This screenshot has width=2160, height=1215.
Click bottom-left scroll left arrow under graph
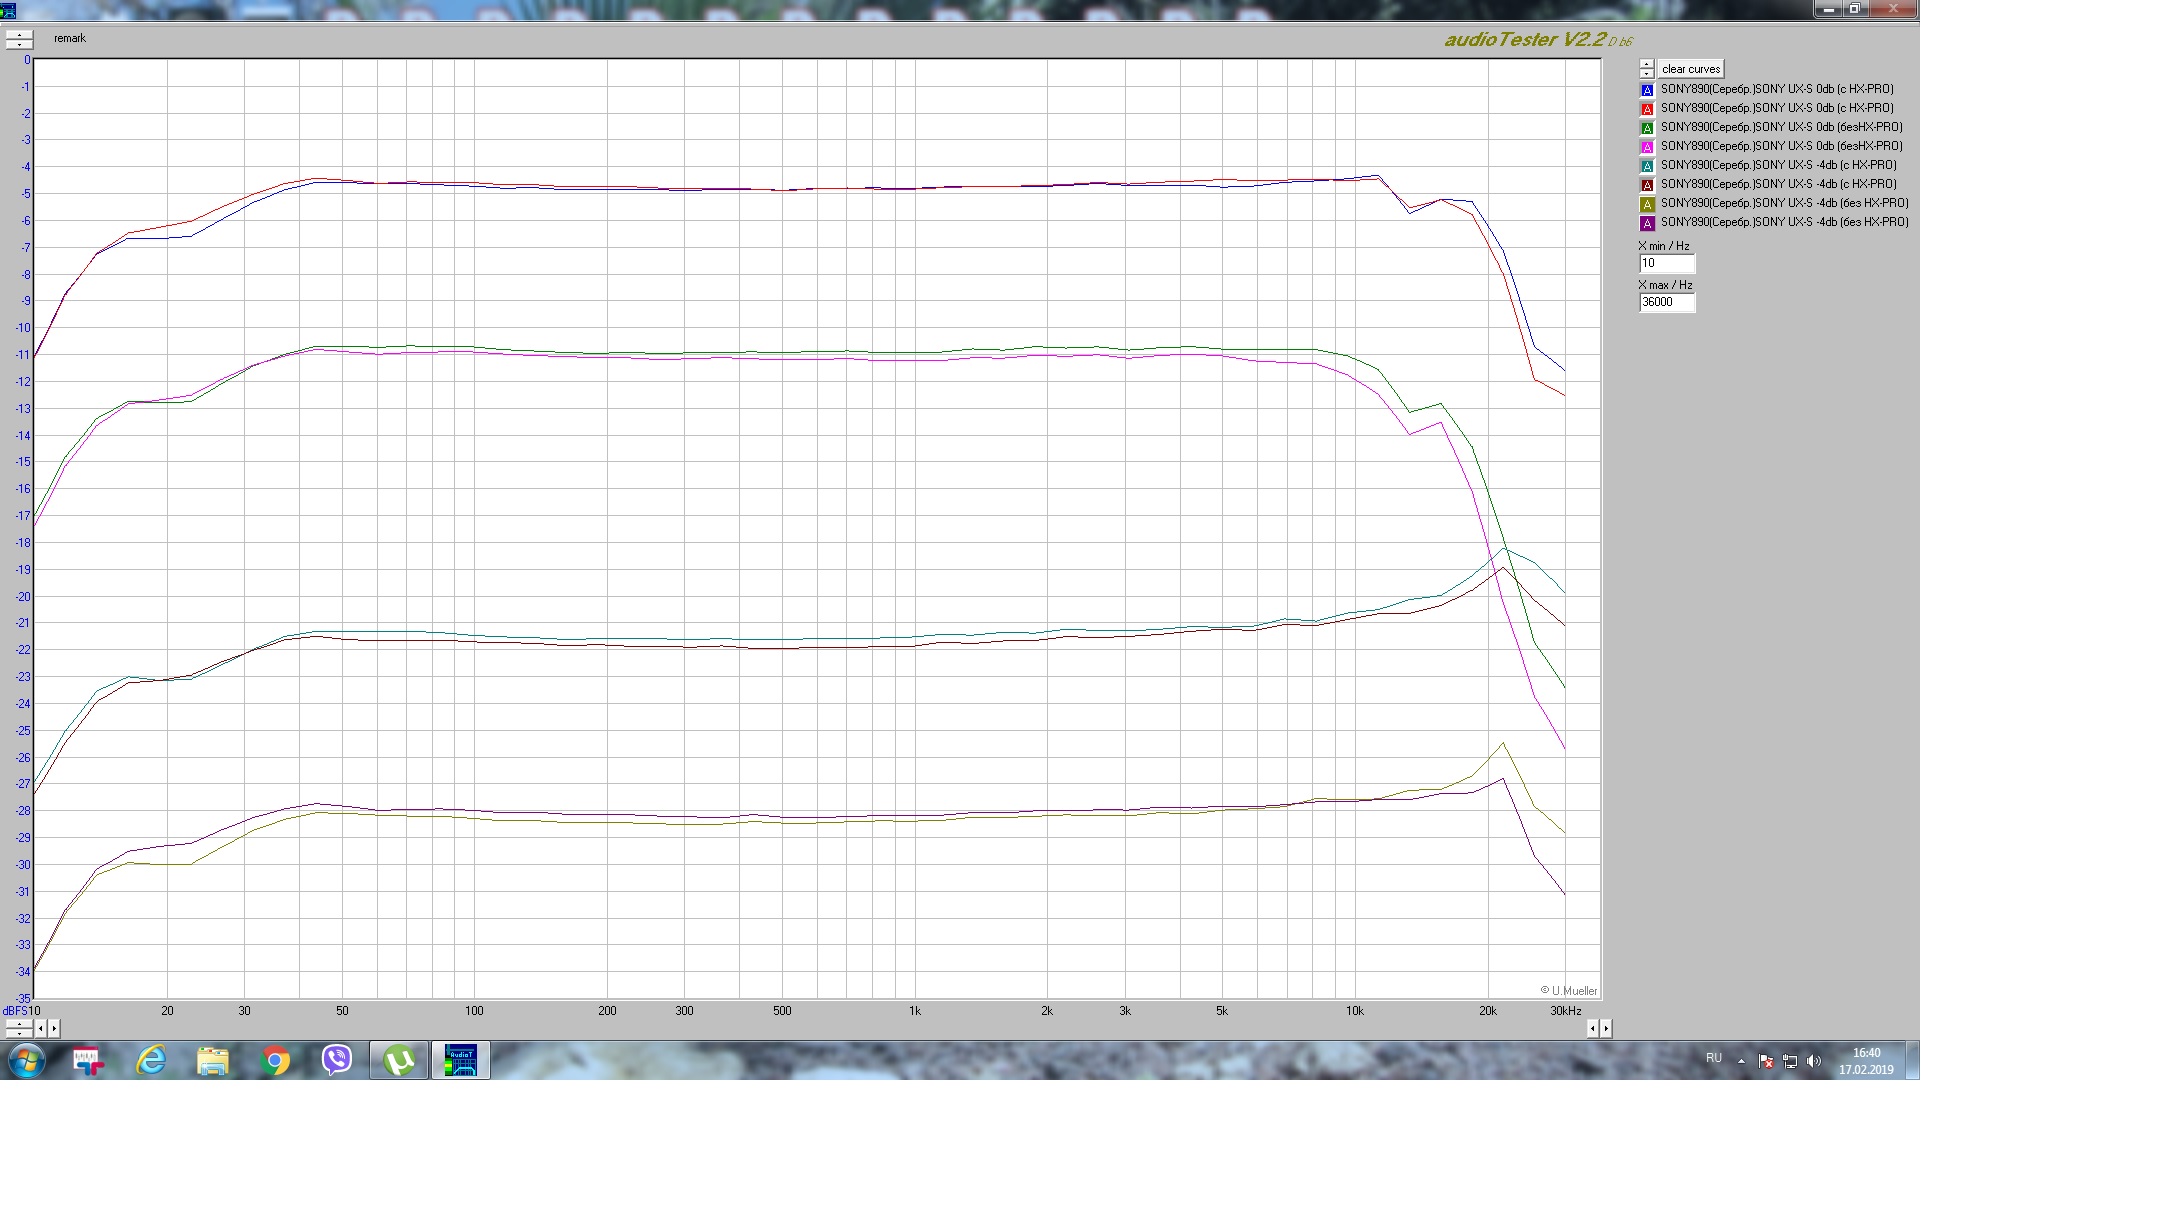41,1028
